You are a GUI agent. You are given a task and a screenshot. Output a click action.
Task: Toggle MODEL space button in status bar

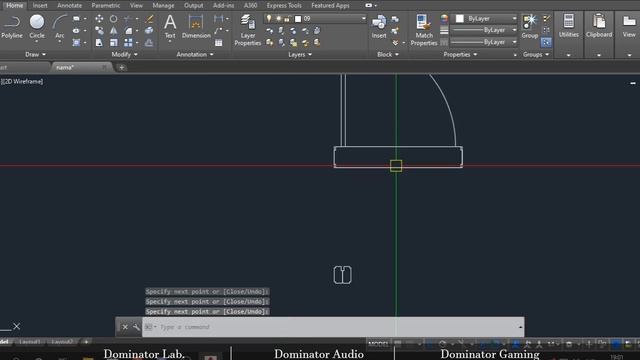point(378,344)
